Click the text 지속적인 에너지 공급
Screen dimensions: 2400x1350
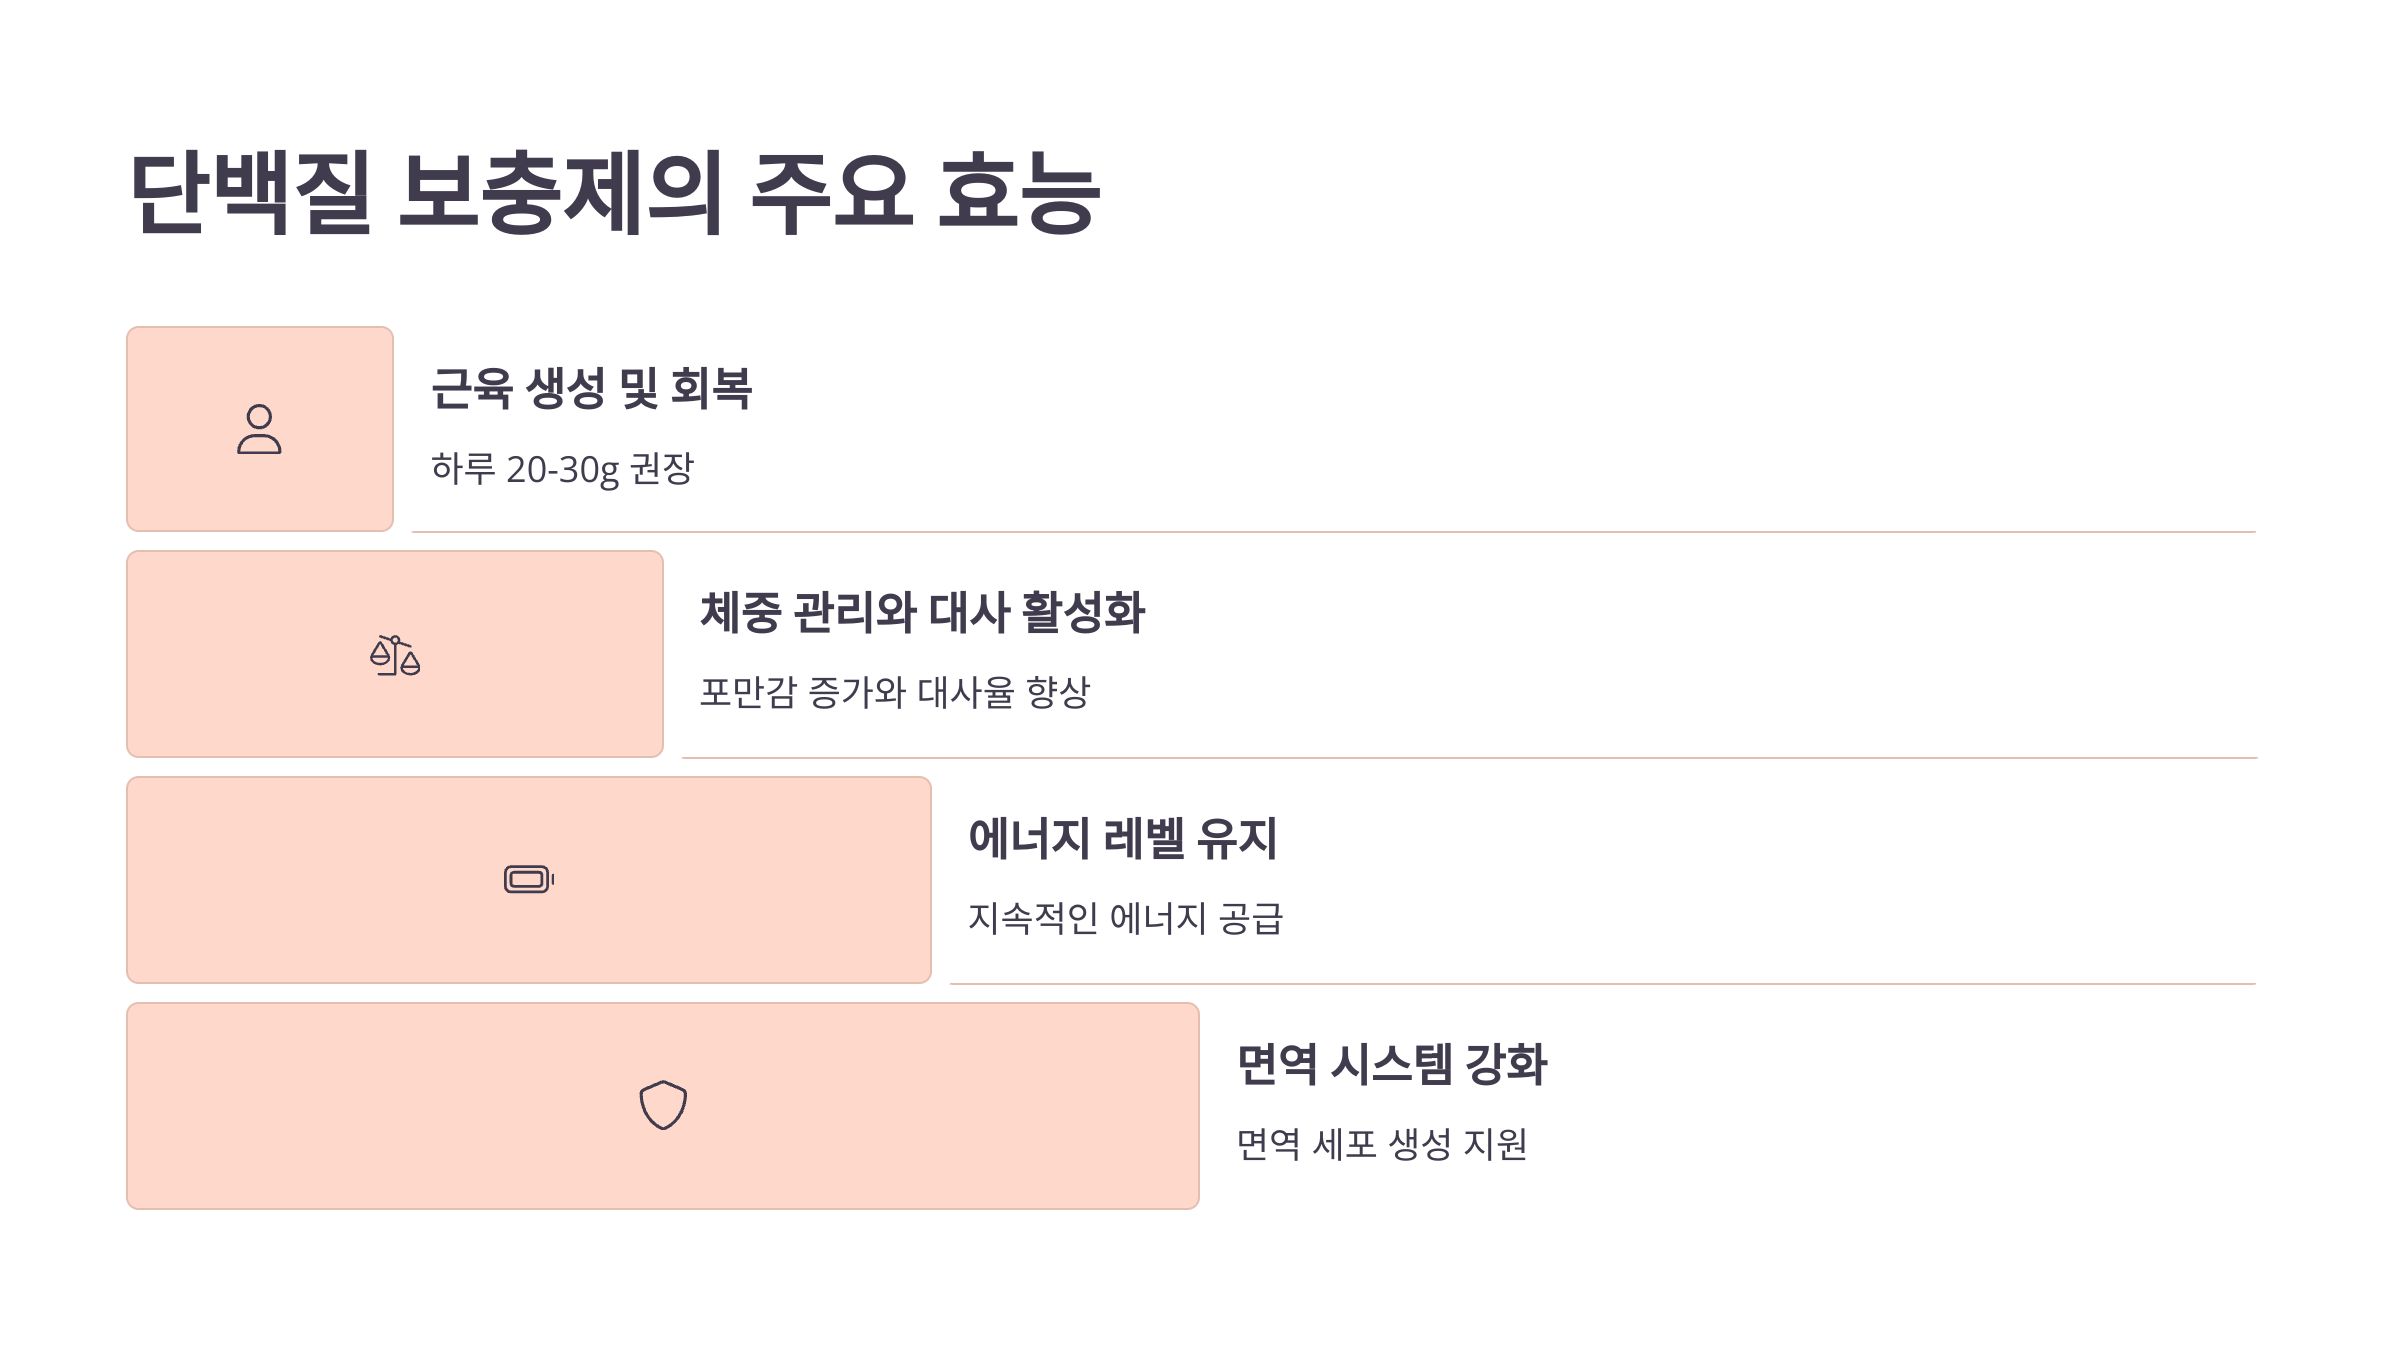pyautogui.click(x=1125, y=918)
